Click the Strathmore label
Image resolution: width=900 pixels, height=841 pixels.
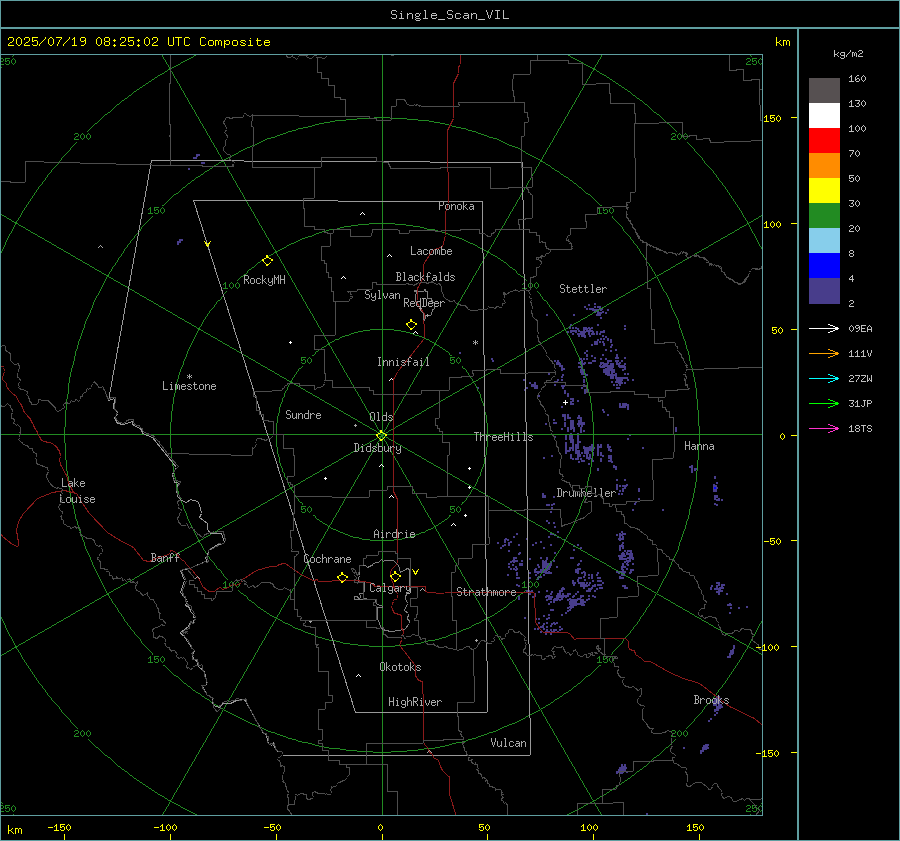[486, 592]
